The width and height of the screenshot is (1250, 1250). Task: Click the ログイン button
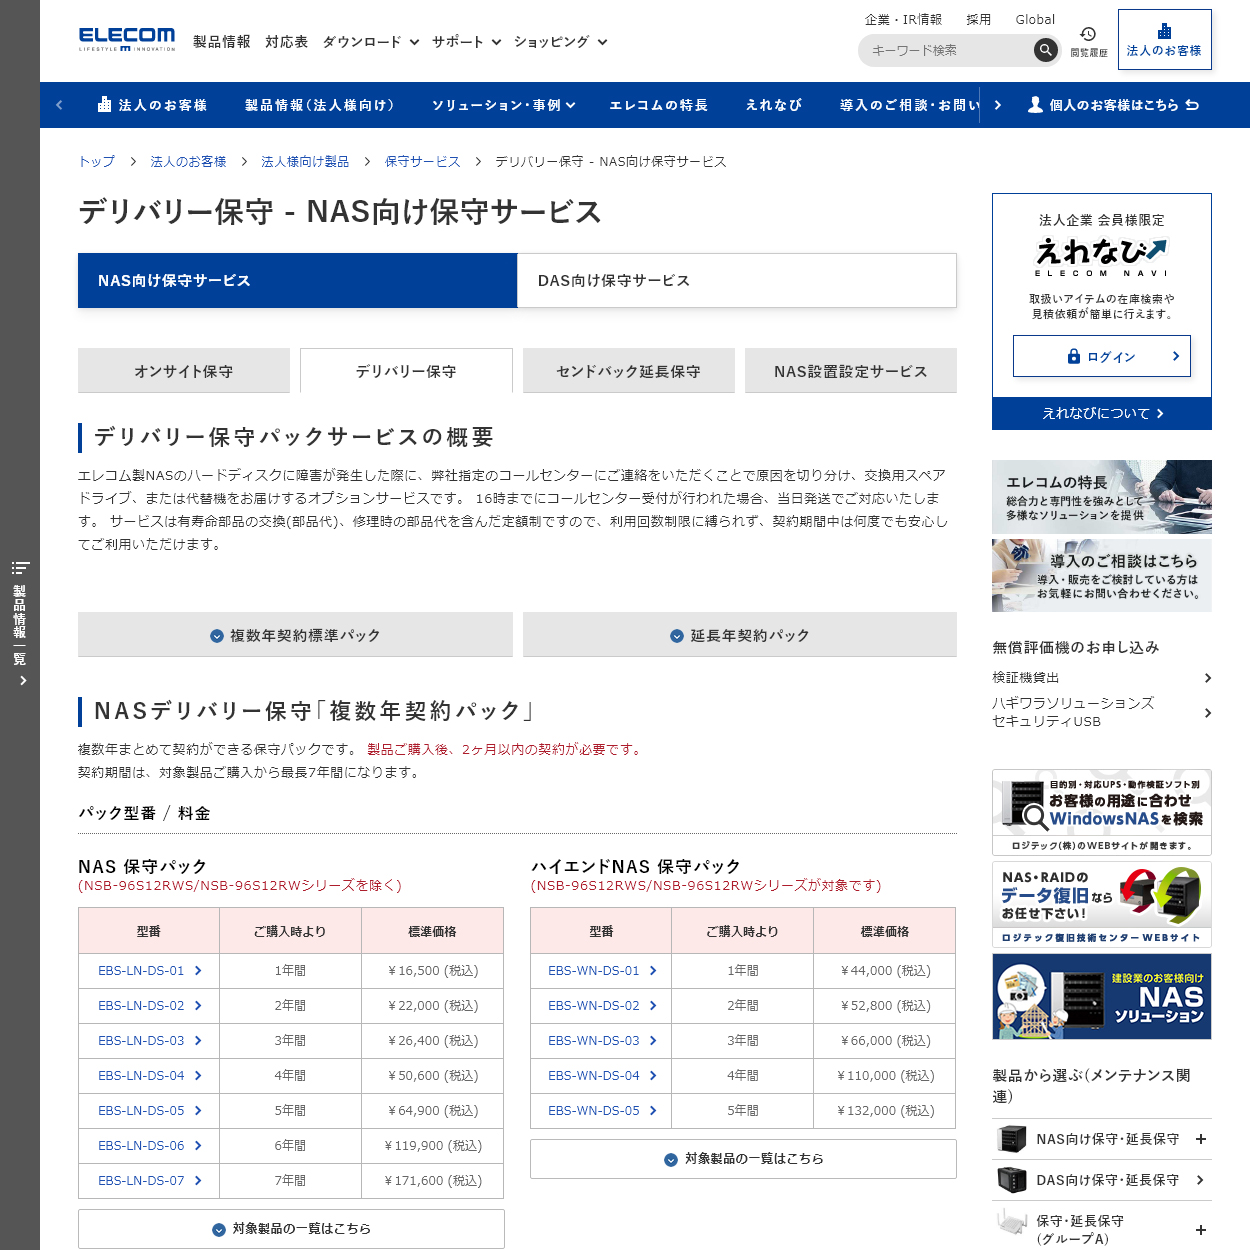(1101, 356)
